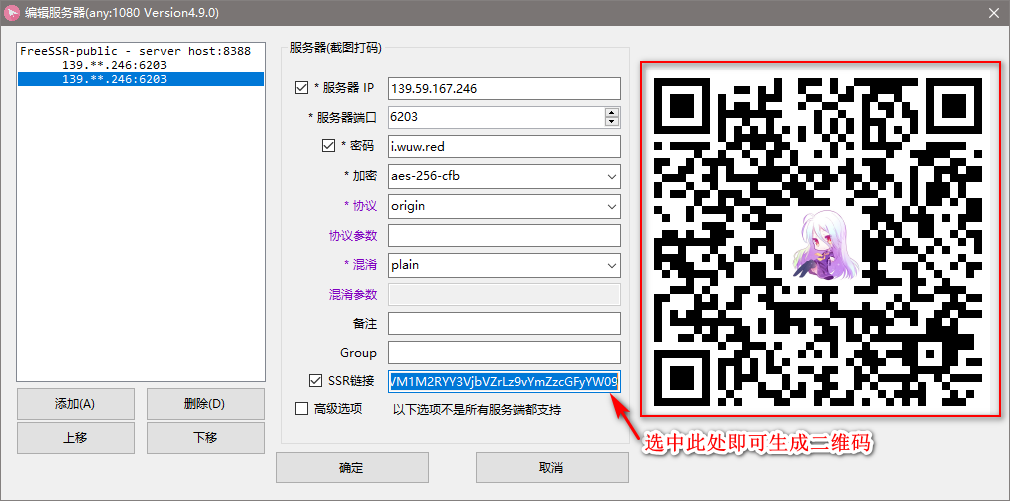The image size is (1010, 501).
Task: Open the encryption method dropdown aes-256-cfb
Action: tap(504, 176)
